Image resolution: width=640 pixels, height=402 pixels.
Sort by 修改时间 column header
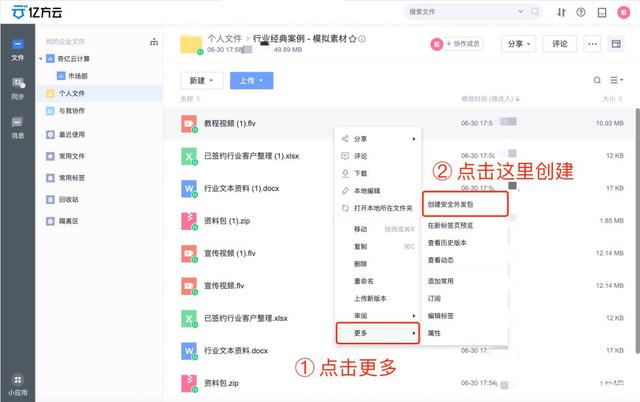point(490,99)
